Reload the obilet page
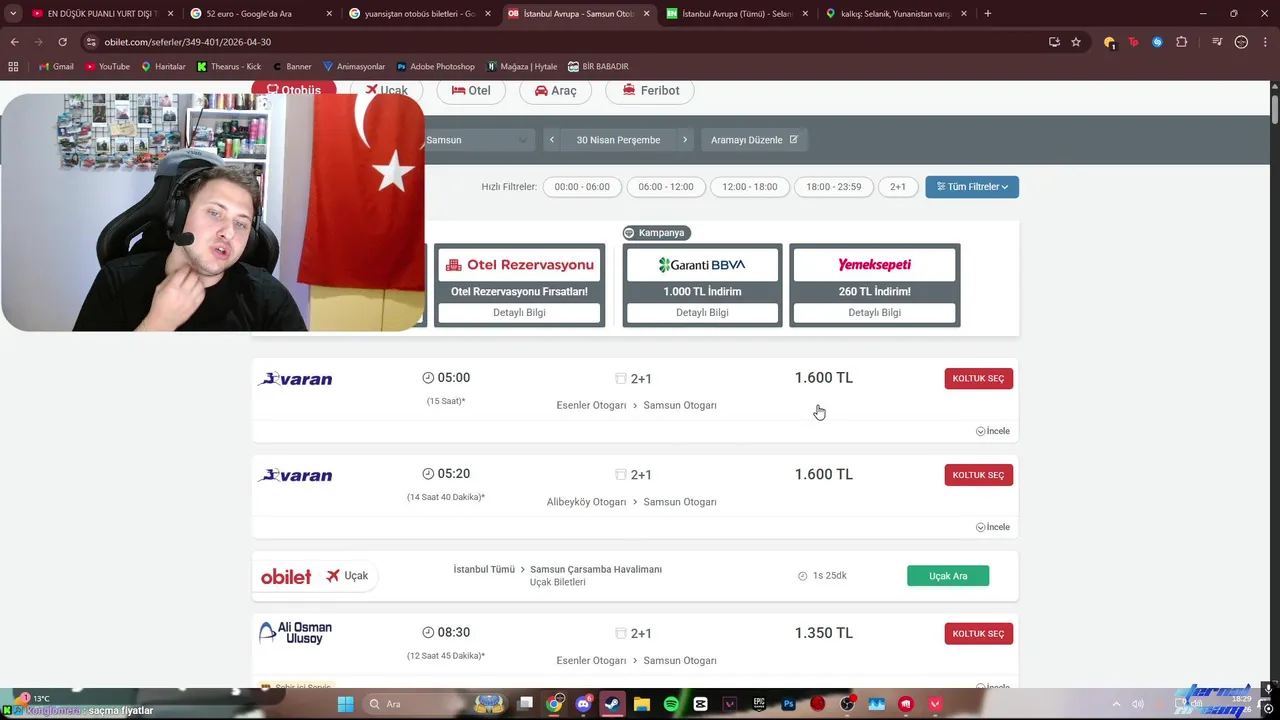The width and height of the screenshot is (1280, 720). tap(62, 42)
